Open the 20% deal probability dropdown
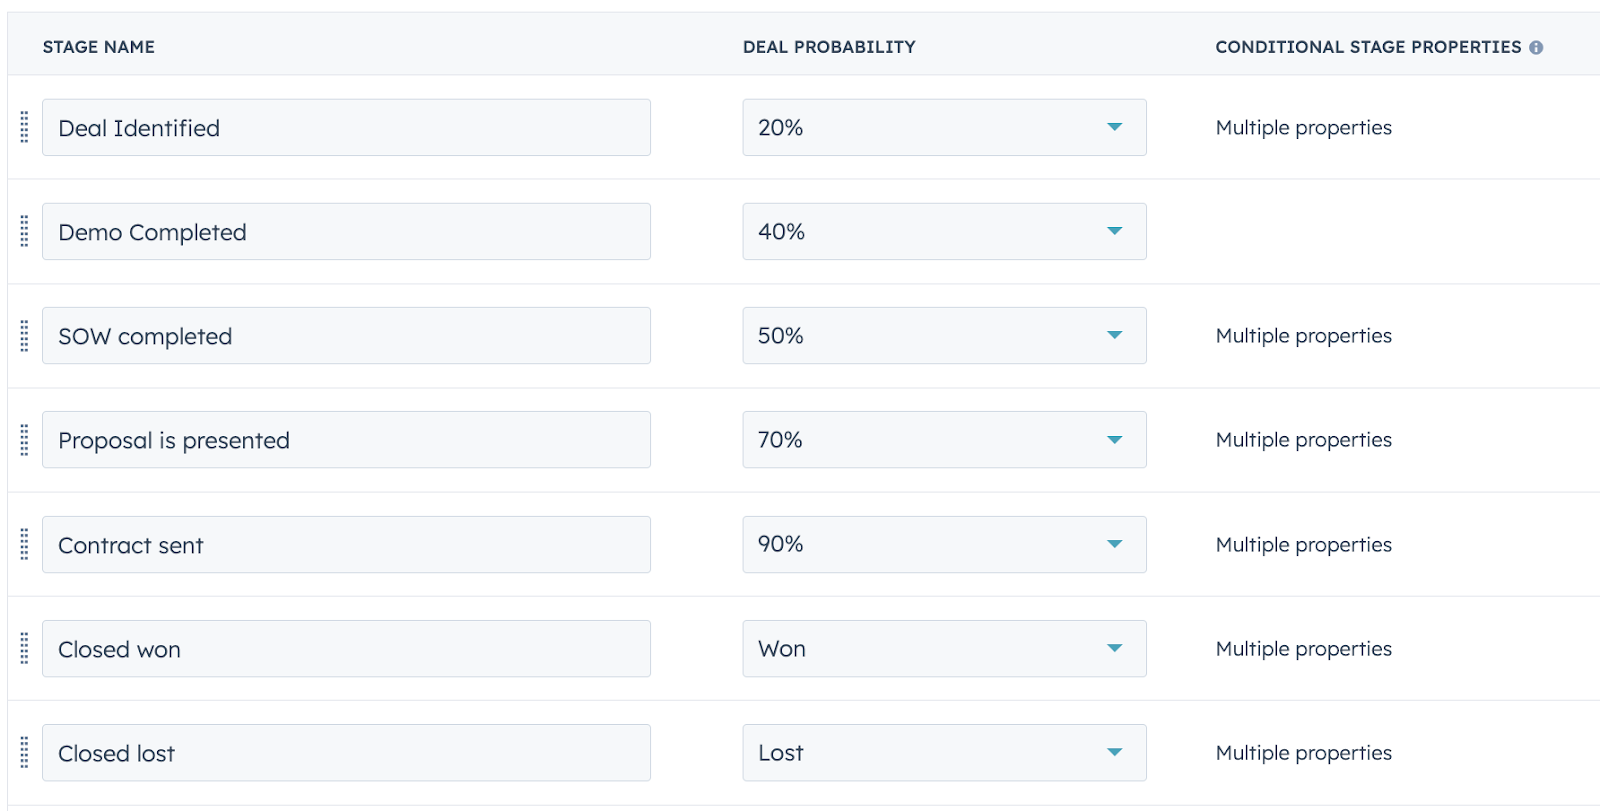The height and width of the screenshot is (811, 1600). tap(944, 127)
